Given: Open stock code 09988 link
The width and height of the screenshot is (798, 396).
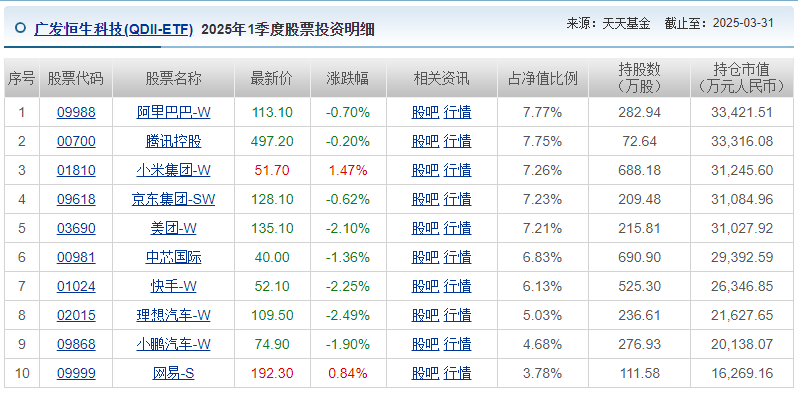Looking at the screenshot, I should (x=76, y=112).
